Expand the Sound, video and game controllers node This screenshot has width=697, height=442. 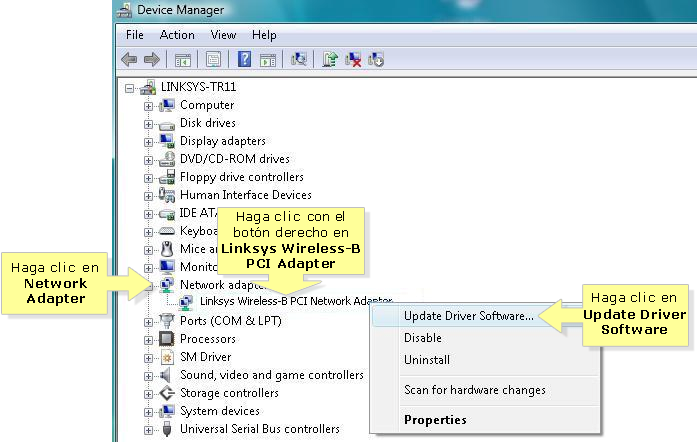(x=148, y=376)
